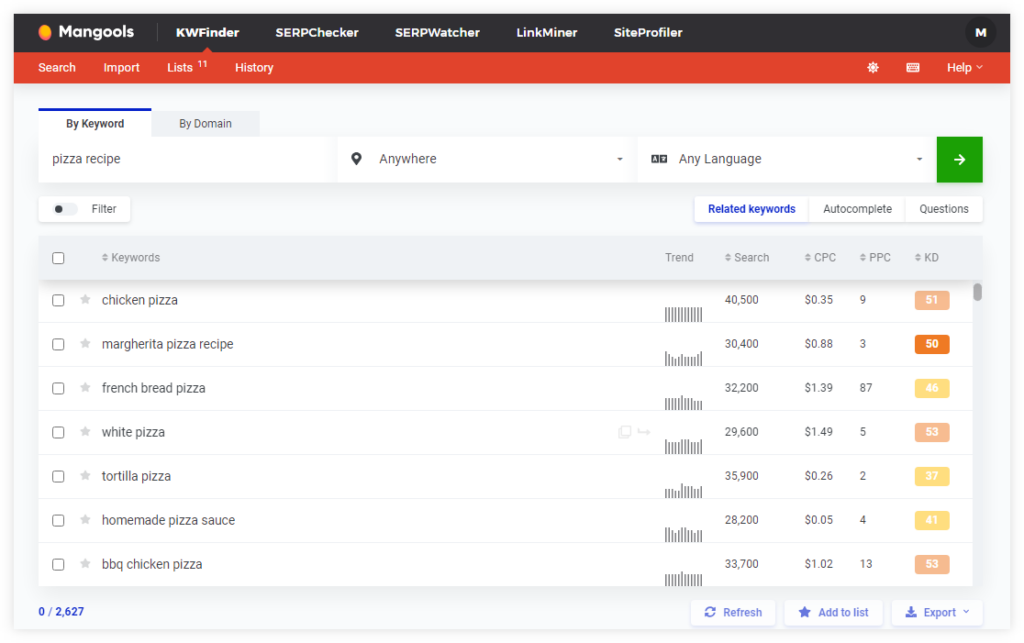The image size is (1024, 643).
Task: View the margherita pizza recipe trend chart
Action: coord(683,358)
